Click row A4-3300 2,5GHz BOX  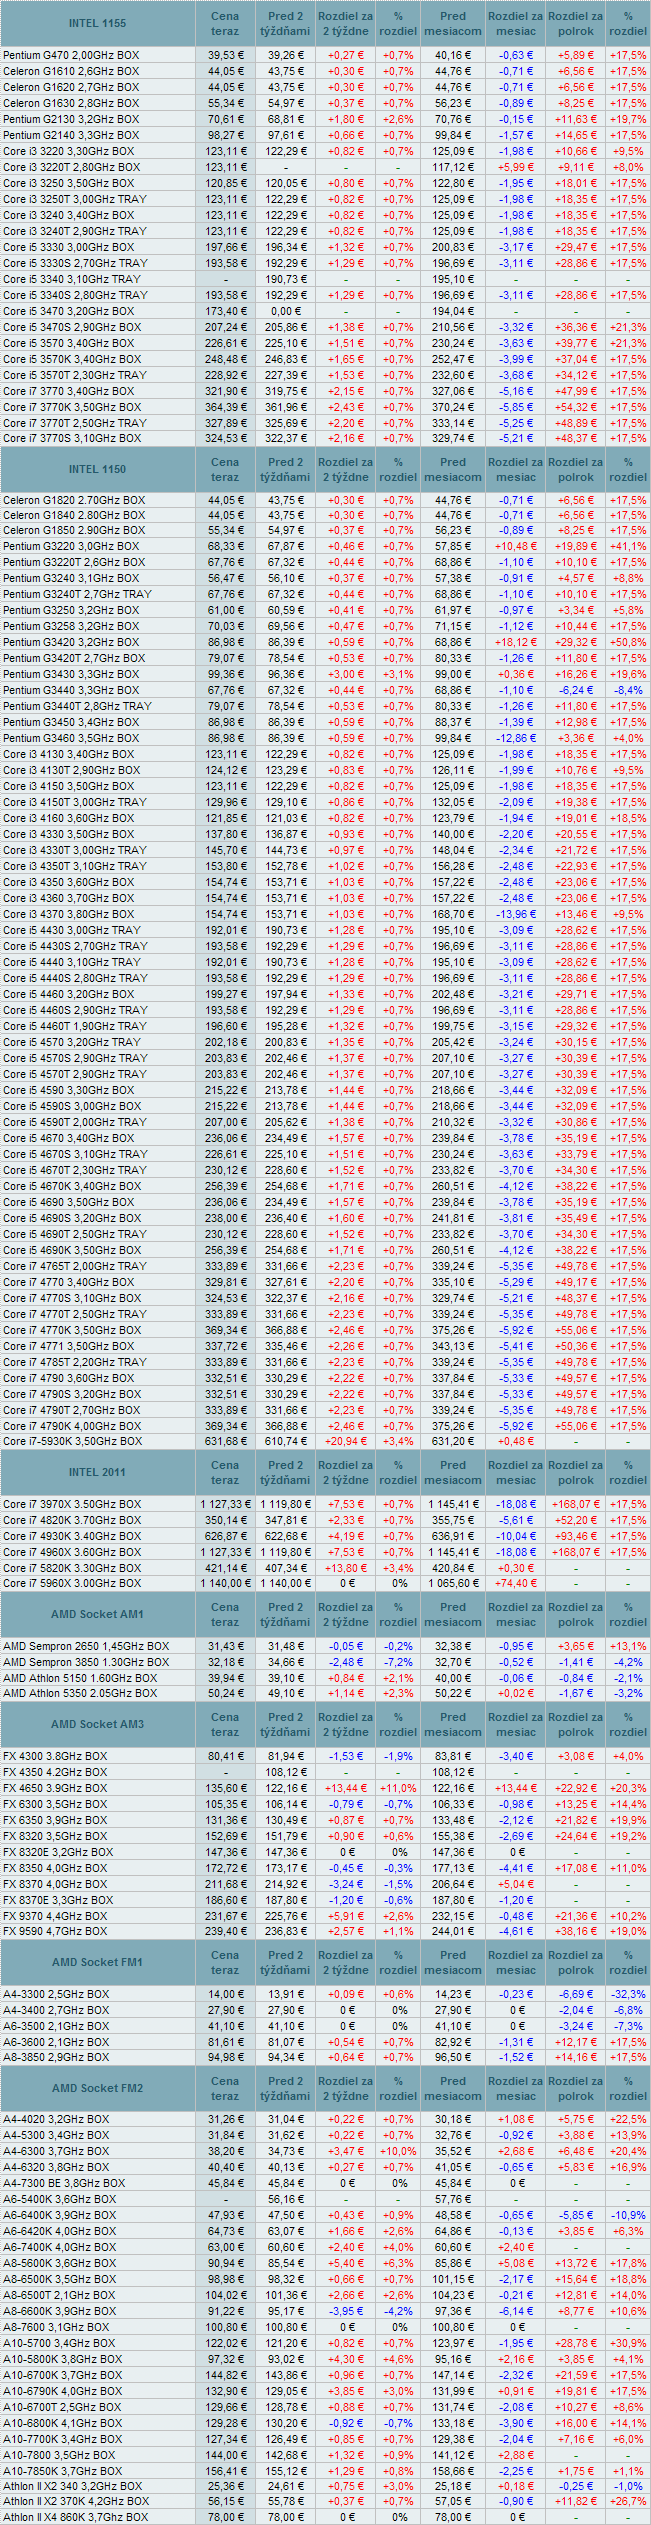(x=325, y=1994)
